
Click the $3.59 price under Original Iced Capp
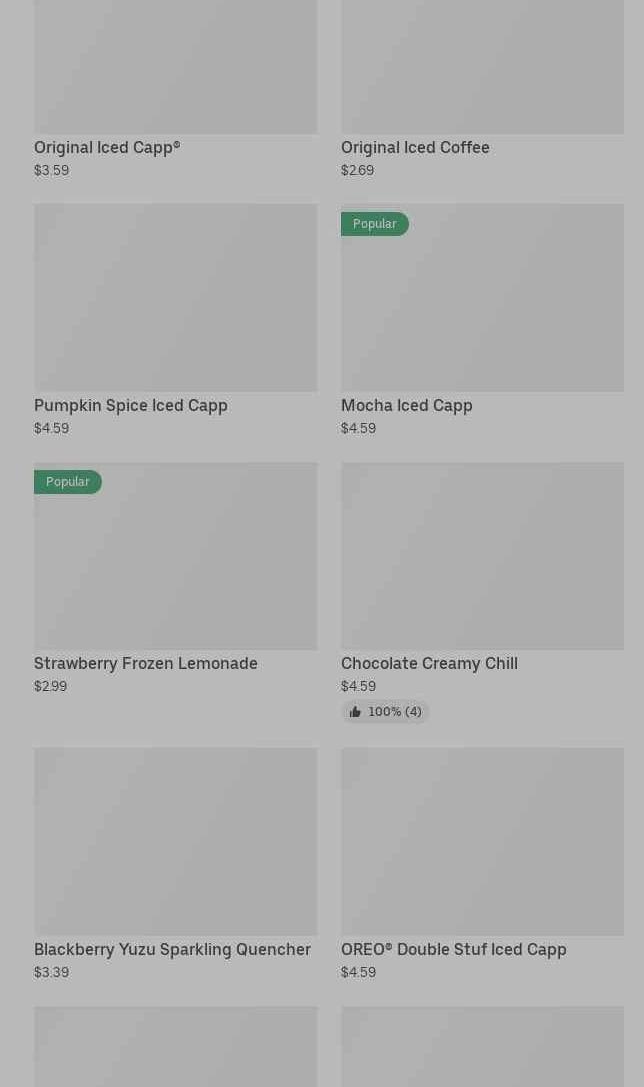coord(52,170)
